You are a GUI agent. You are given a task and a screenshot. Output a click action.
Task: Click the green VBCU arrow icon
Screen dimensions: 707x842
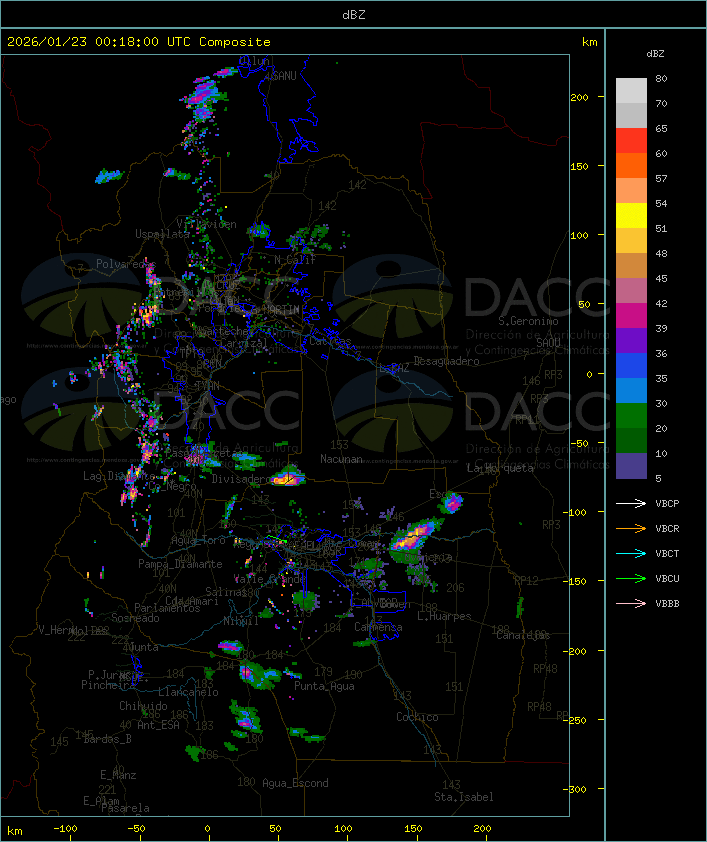click(631, 578)
